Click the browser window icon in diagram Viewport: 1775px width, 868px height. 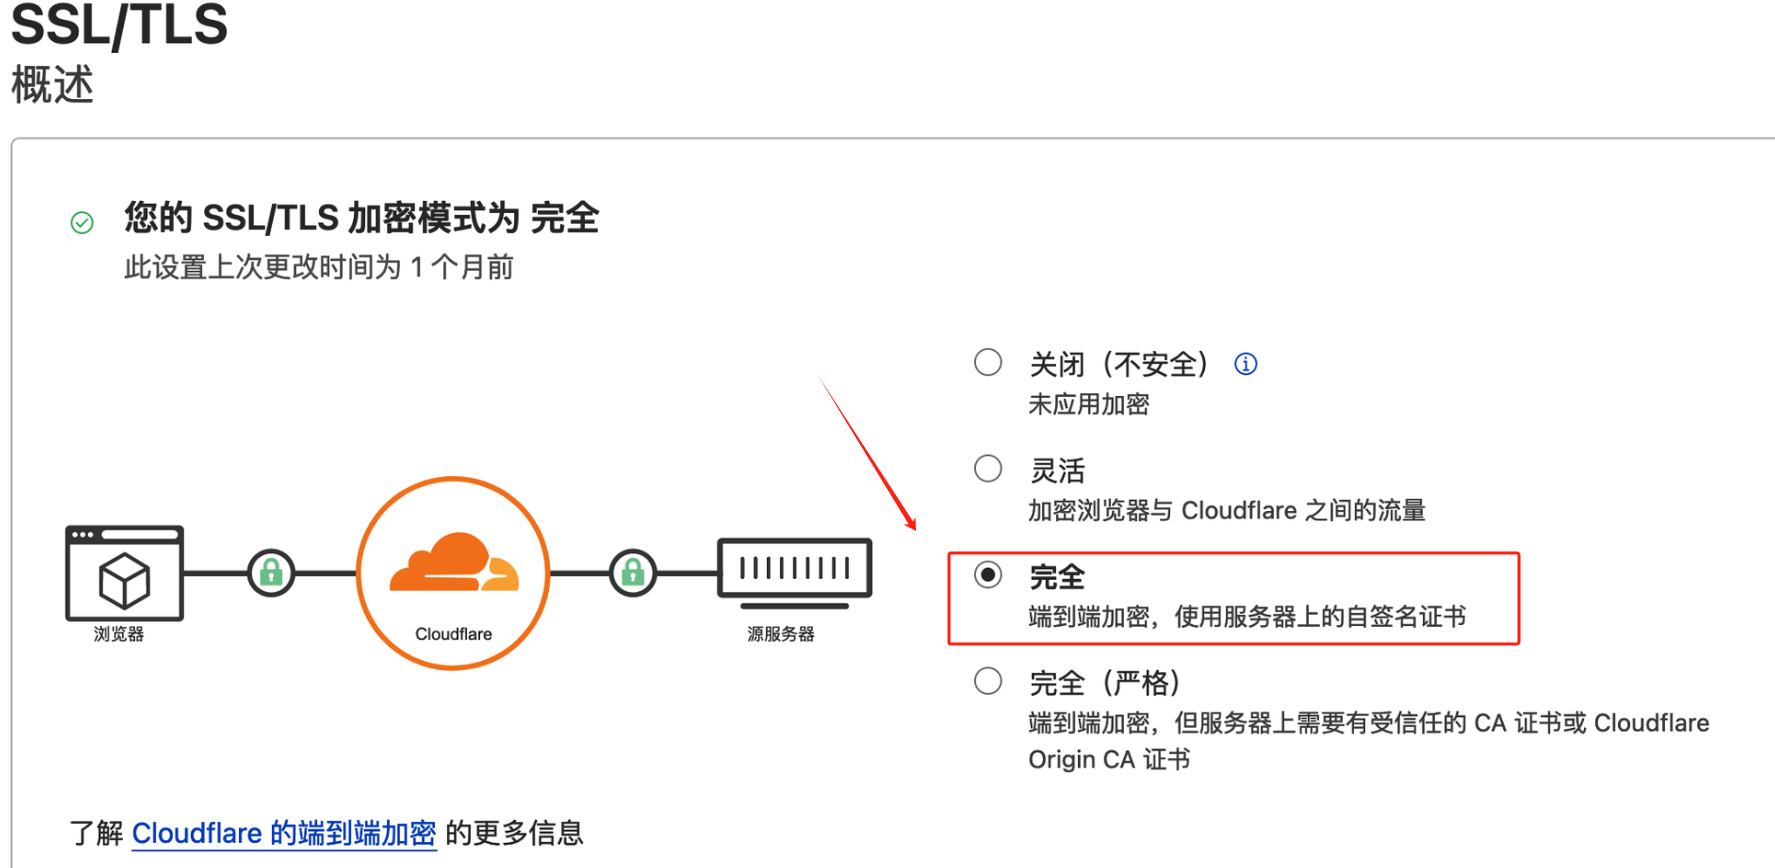click(124, 573)
